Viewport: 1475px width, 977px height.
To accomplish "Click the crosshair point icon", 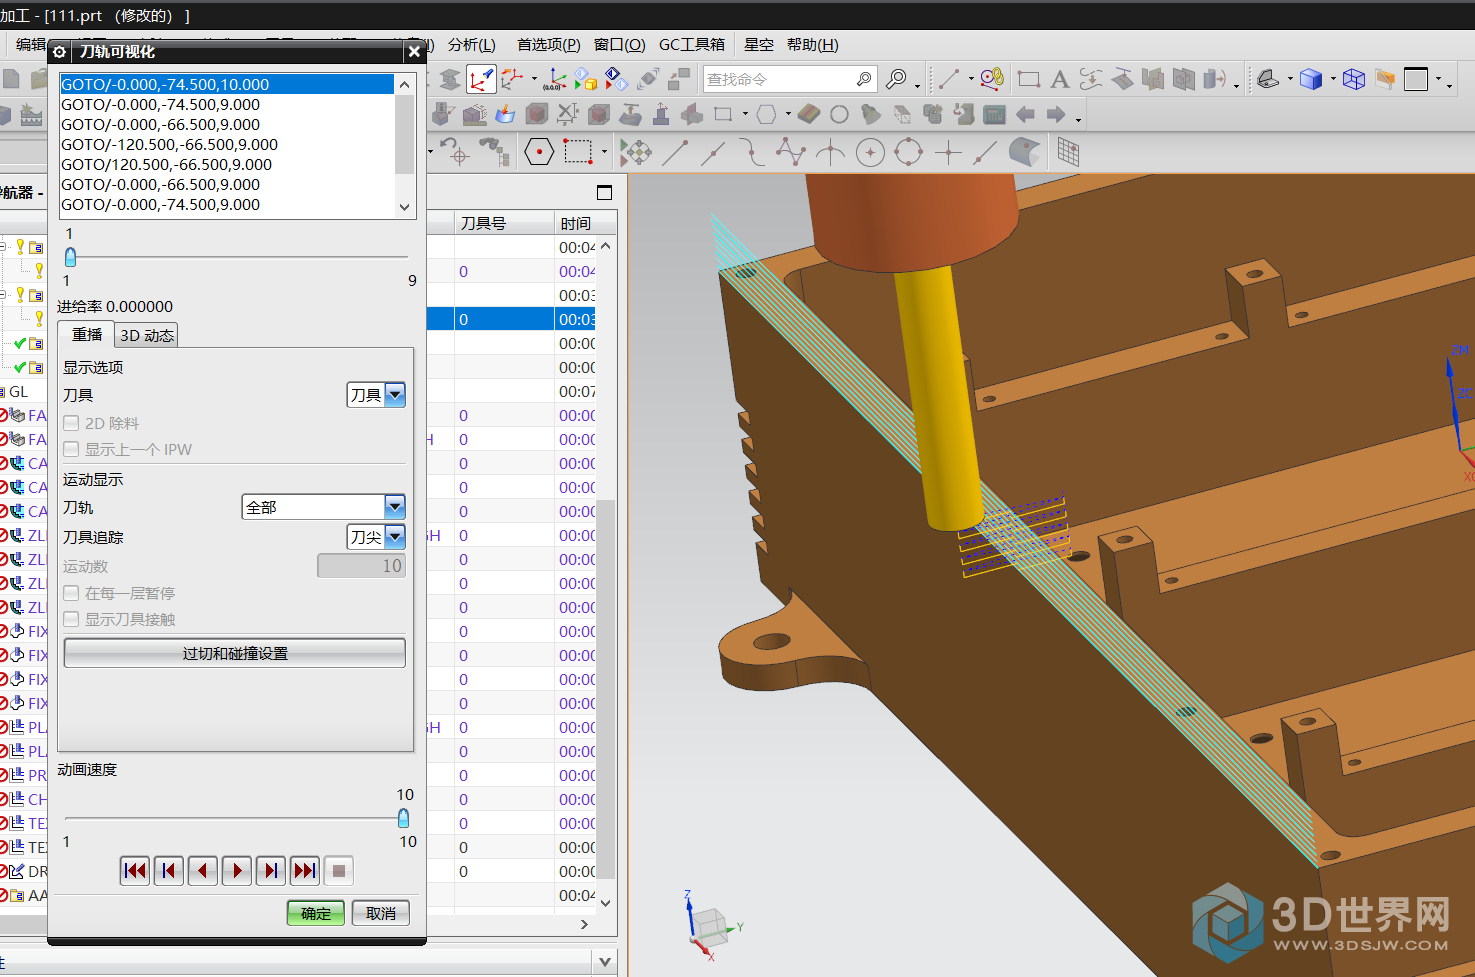I will [x=948, y=153].
